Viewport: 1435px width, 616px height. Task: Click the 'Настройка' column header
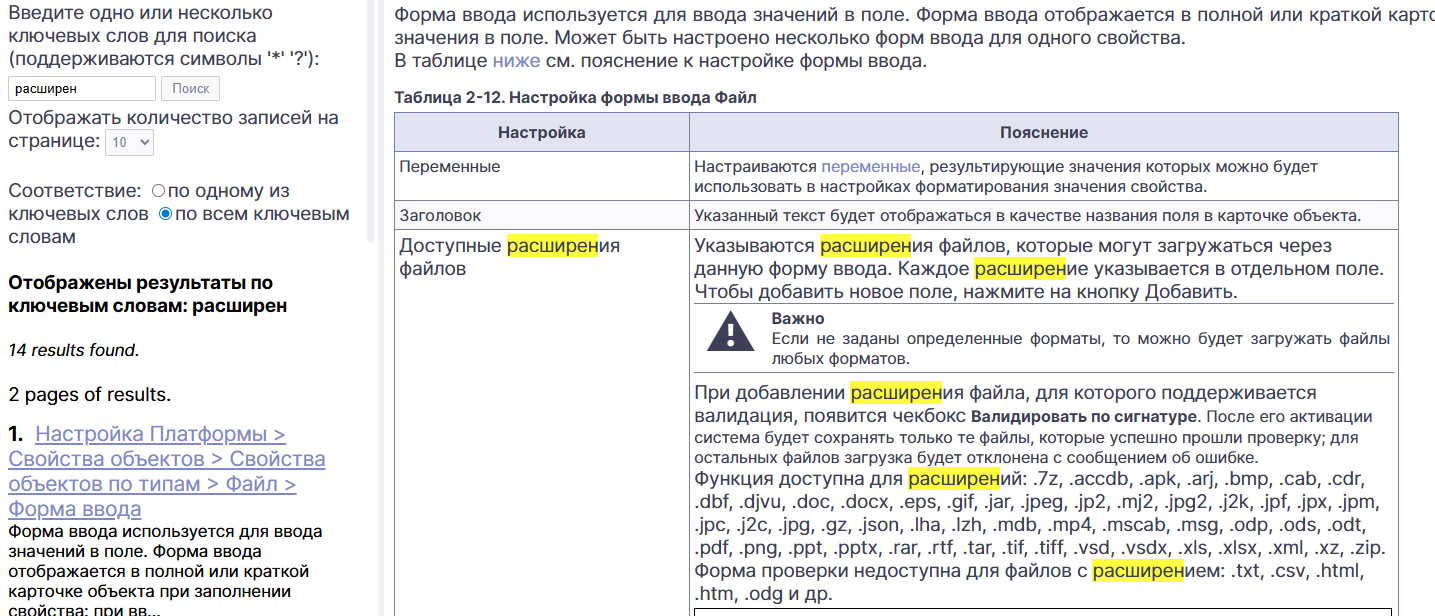542,132
